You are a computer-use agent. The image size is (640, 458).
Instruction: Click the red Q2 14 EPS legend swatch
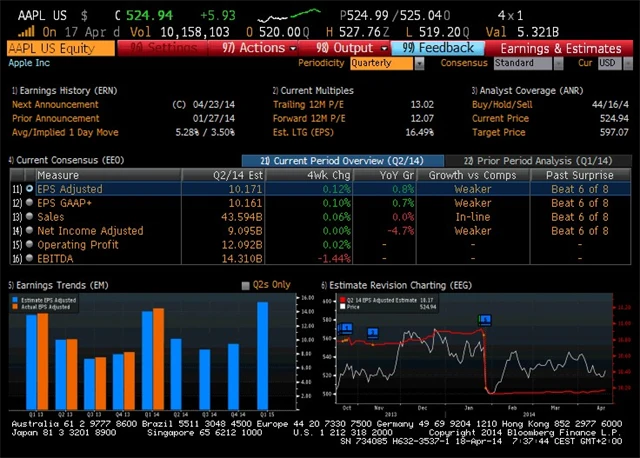click(341, 298)
